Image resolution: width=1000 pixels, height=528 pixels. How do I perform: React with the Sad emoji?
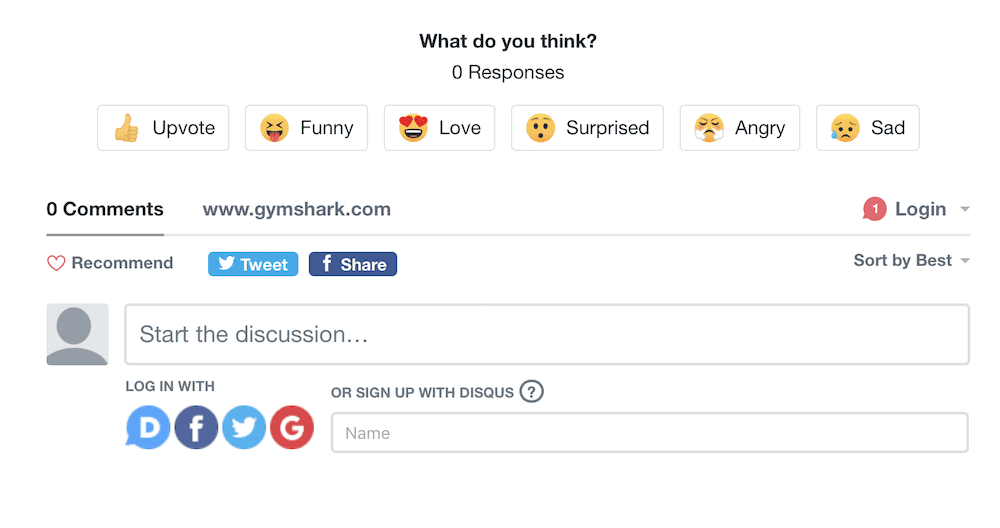tap(867, 128)
